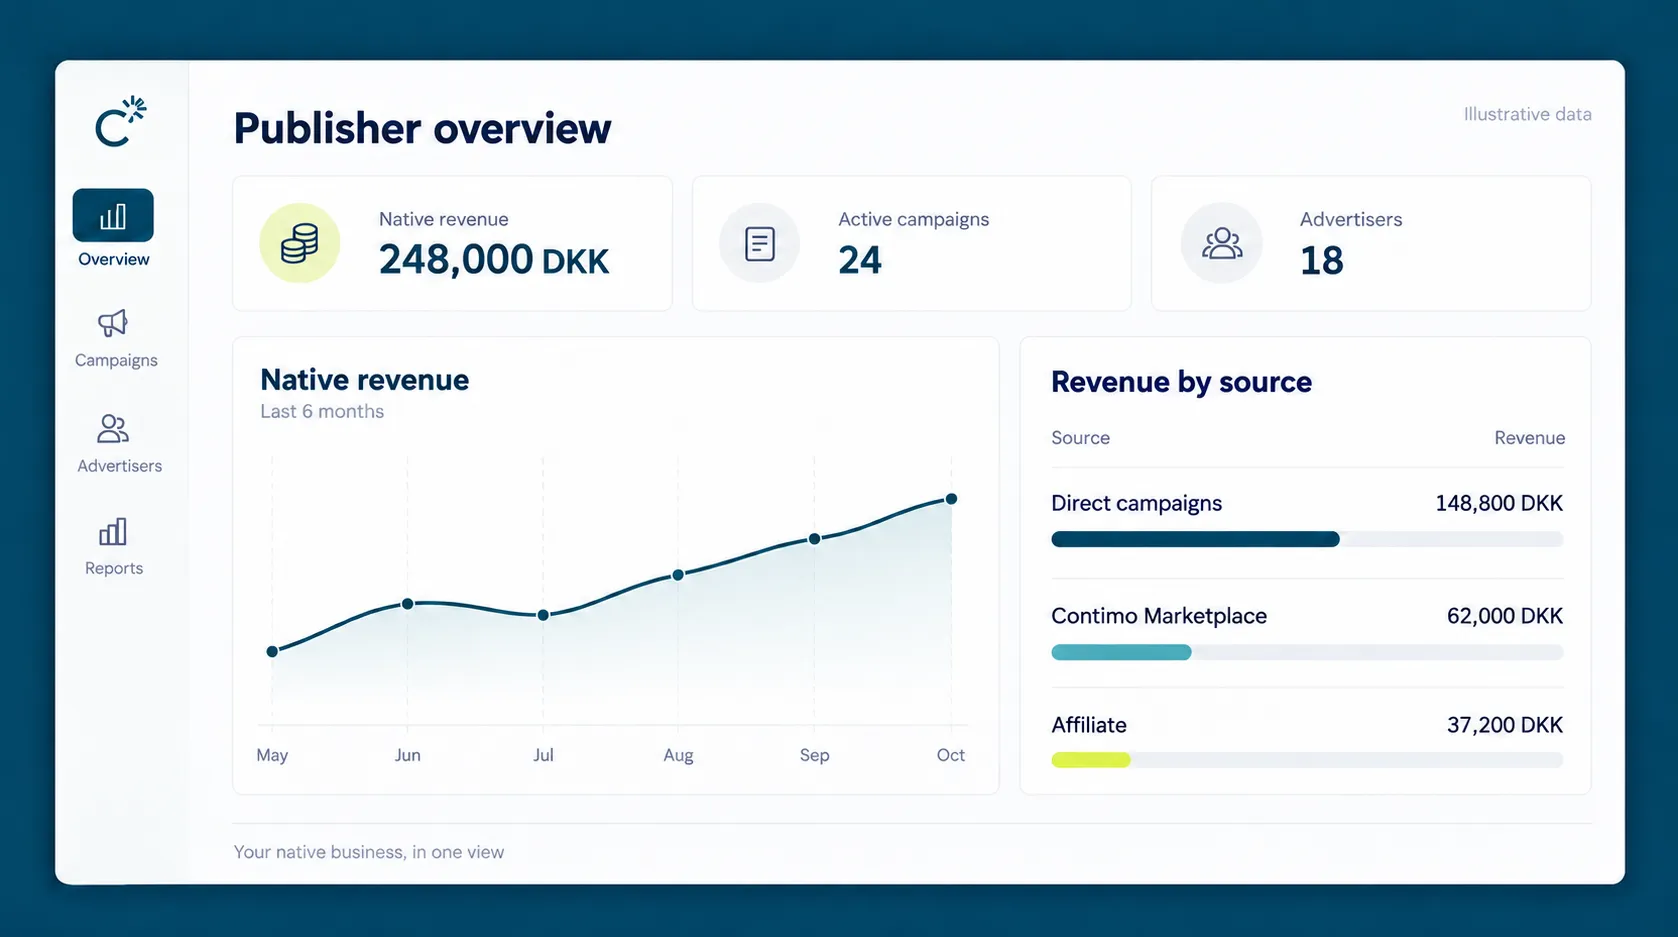
Task: Click the "Jul" axis label
Action: coord(543,755)
